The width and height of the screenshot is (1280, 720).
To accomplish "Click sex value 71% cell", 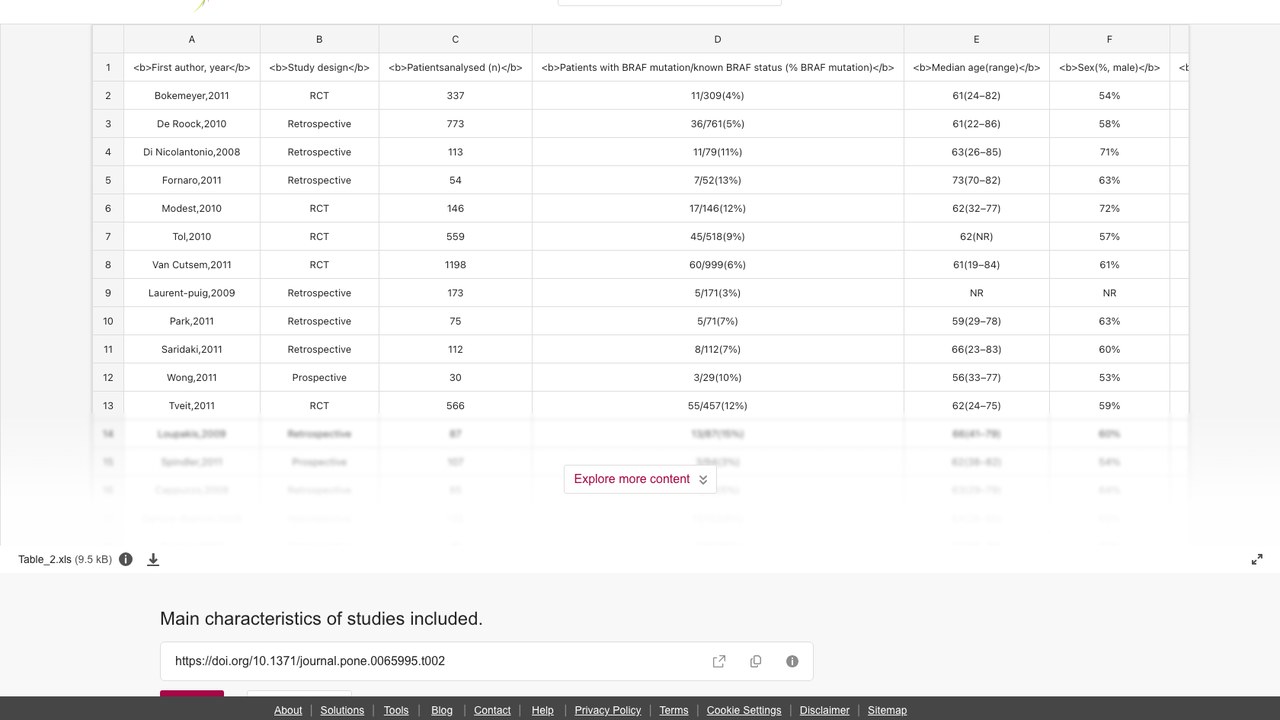I will [x=1109, y=152].
